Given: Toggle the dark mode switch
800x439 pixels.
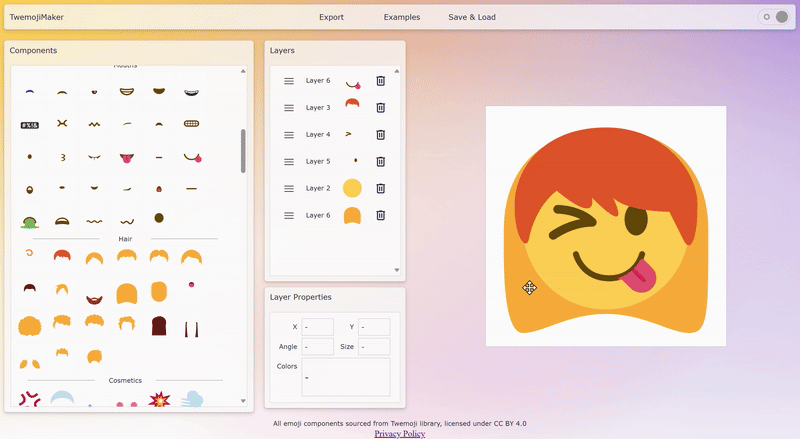Looking at the screenshot, I should (x=773, y=17).
